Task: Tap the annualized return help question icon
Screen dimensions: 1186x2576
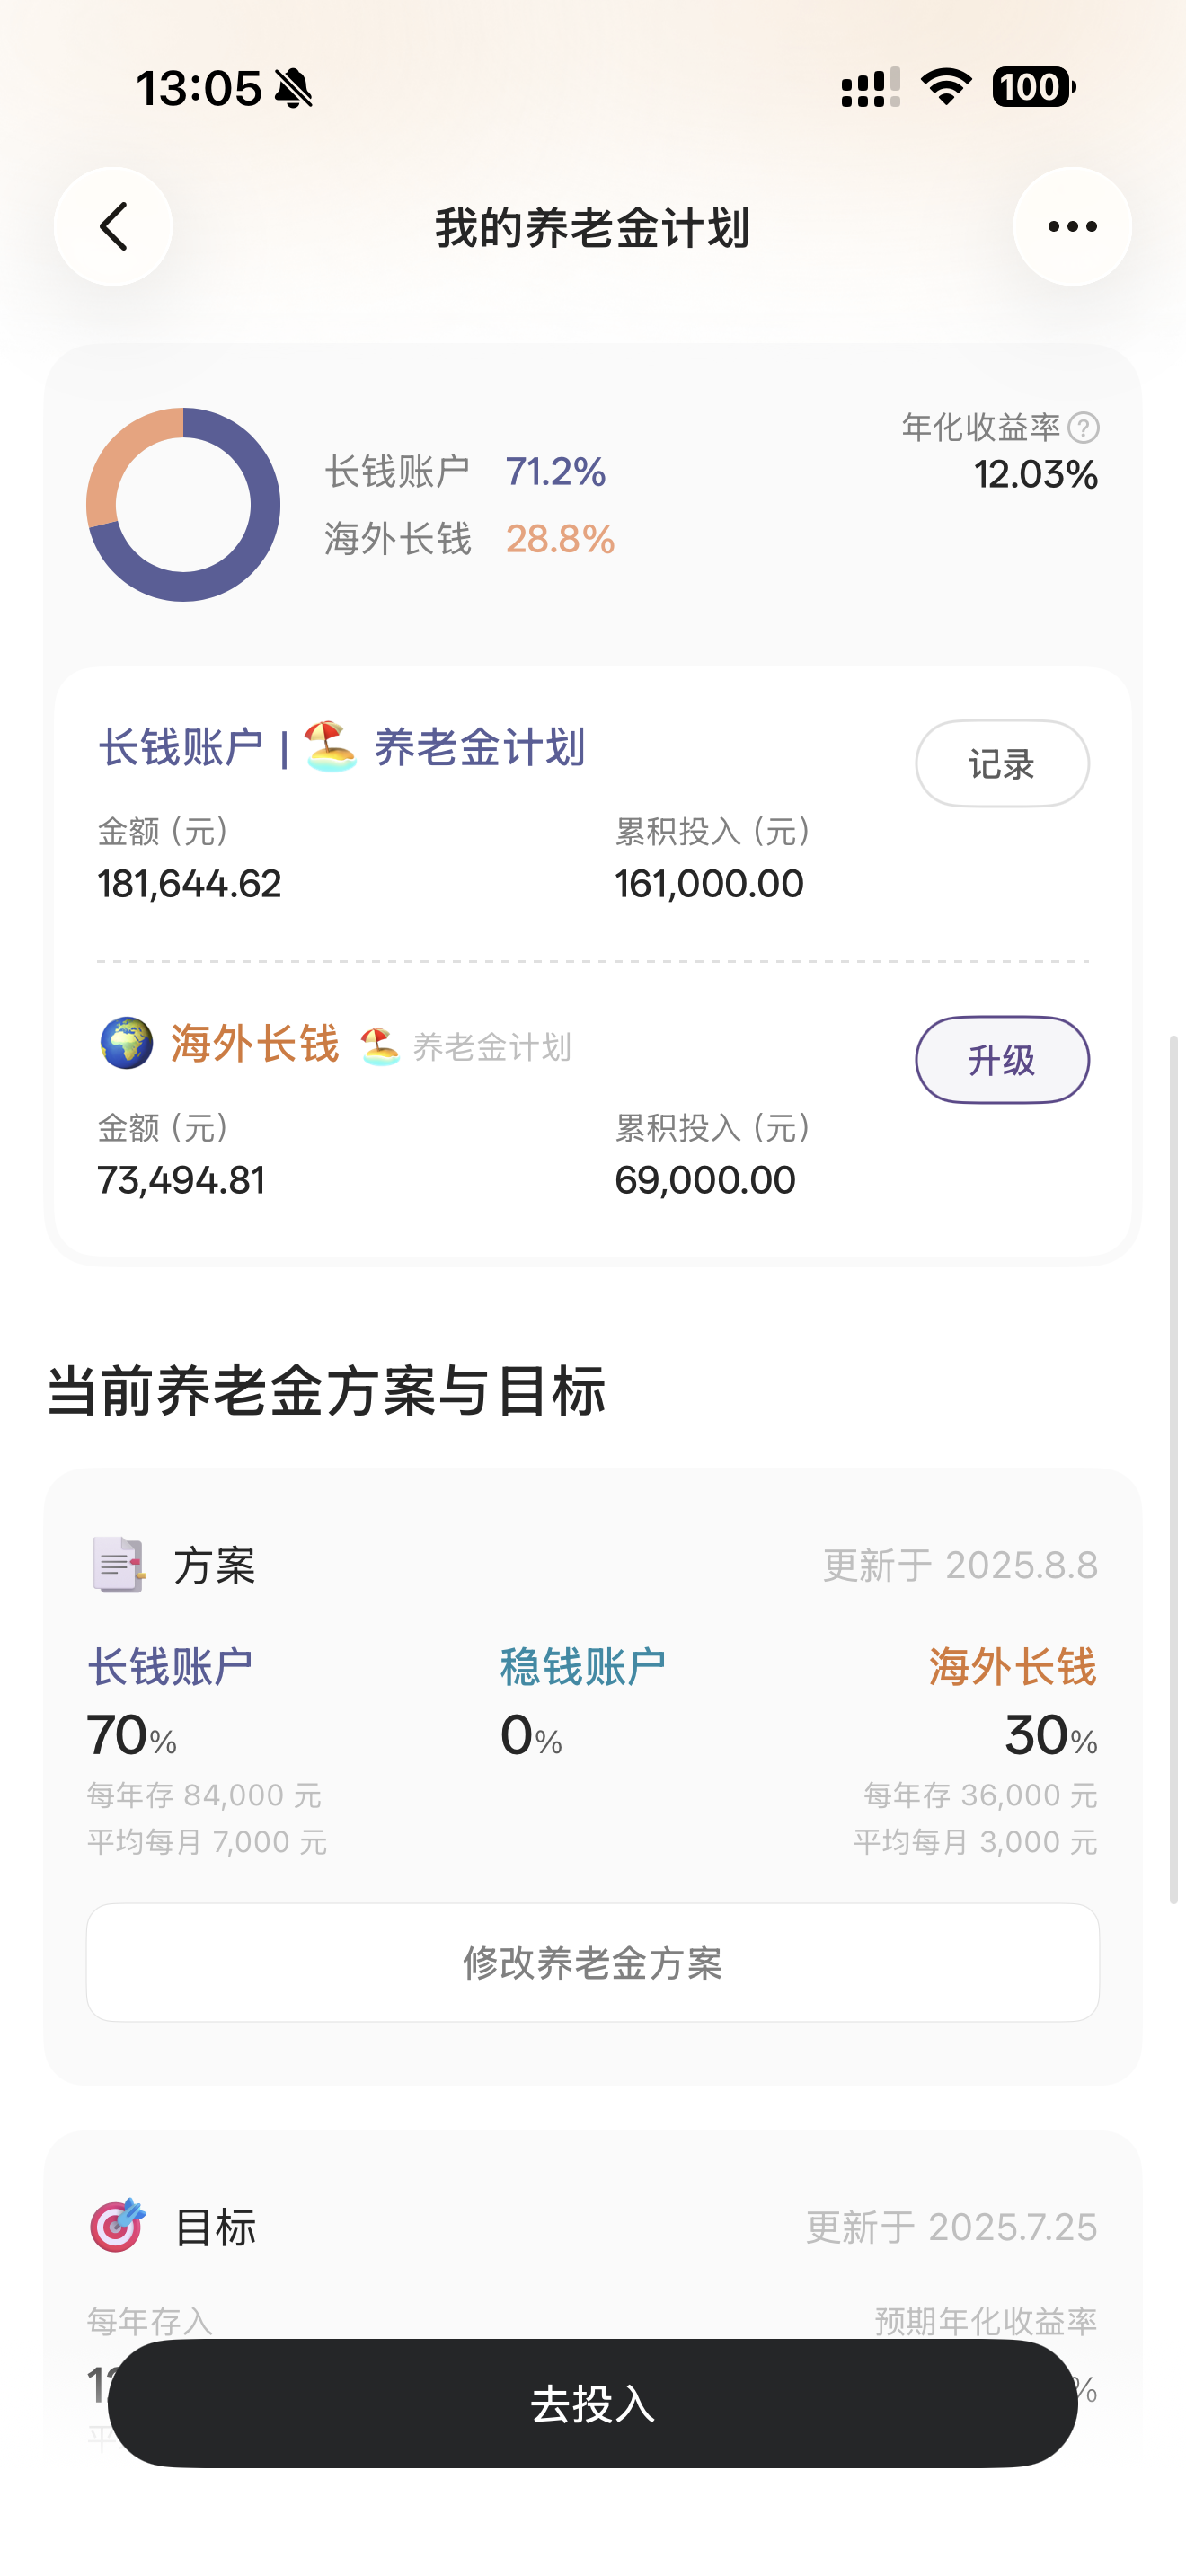Action: click(x=1083, y=428)
